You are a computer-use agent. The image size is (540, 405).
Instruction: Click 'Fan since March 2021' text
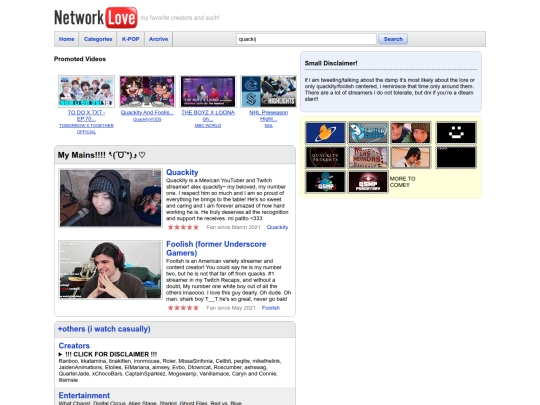(233, 227)
